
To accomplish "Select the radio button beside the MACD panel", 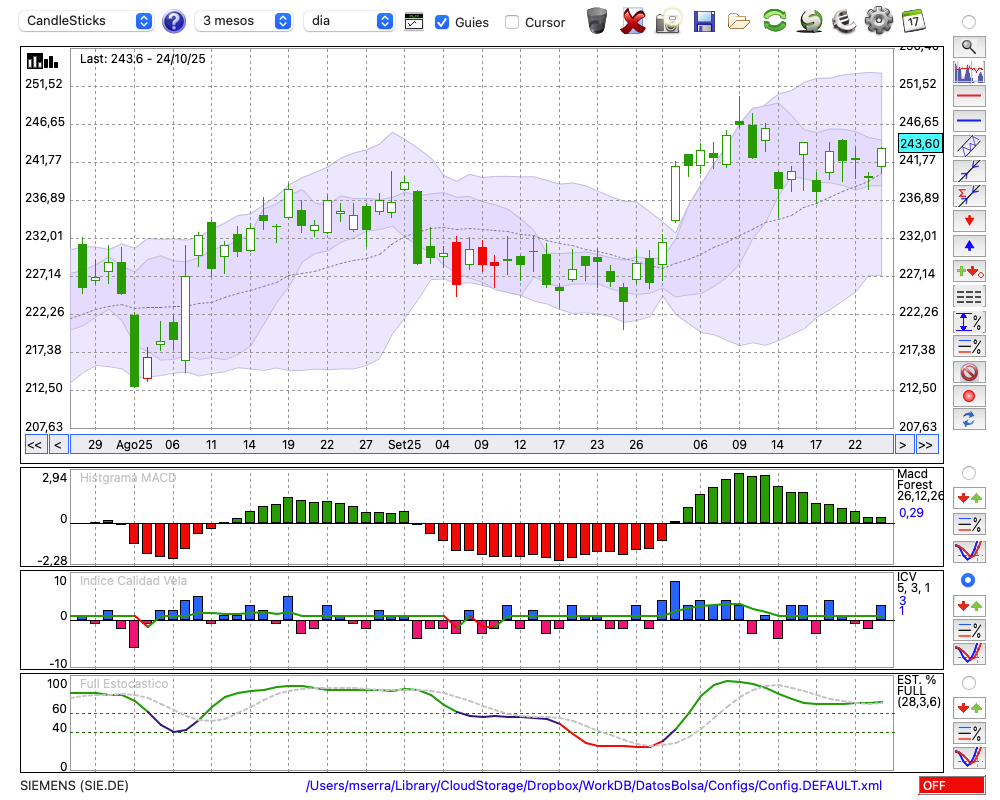I will (x=968, y=472).
